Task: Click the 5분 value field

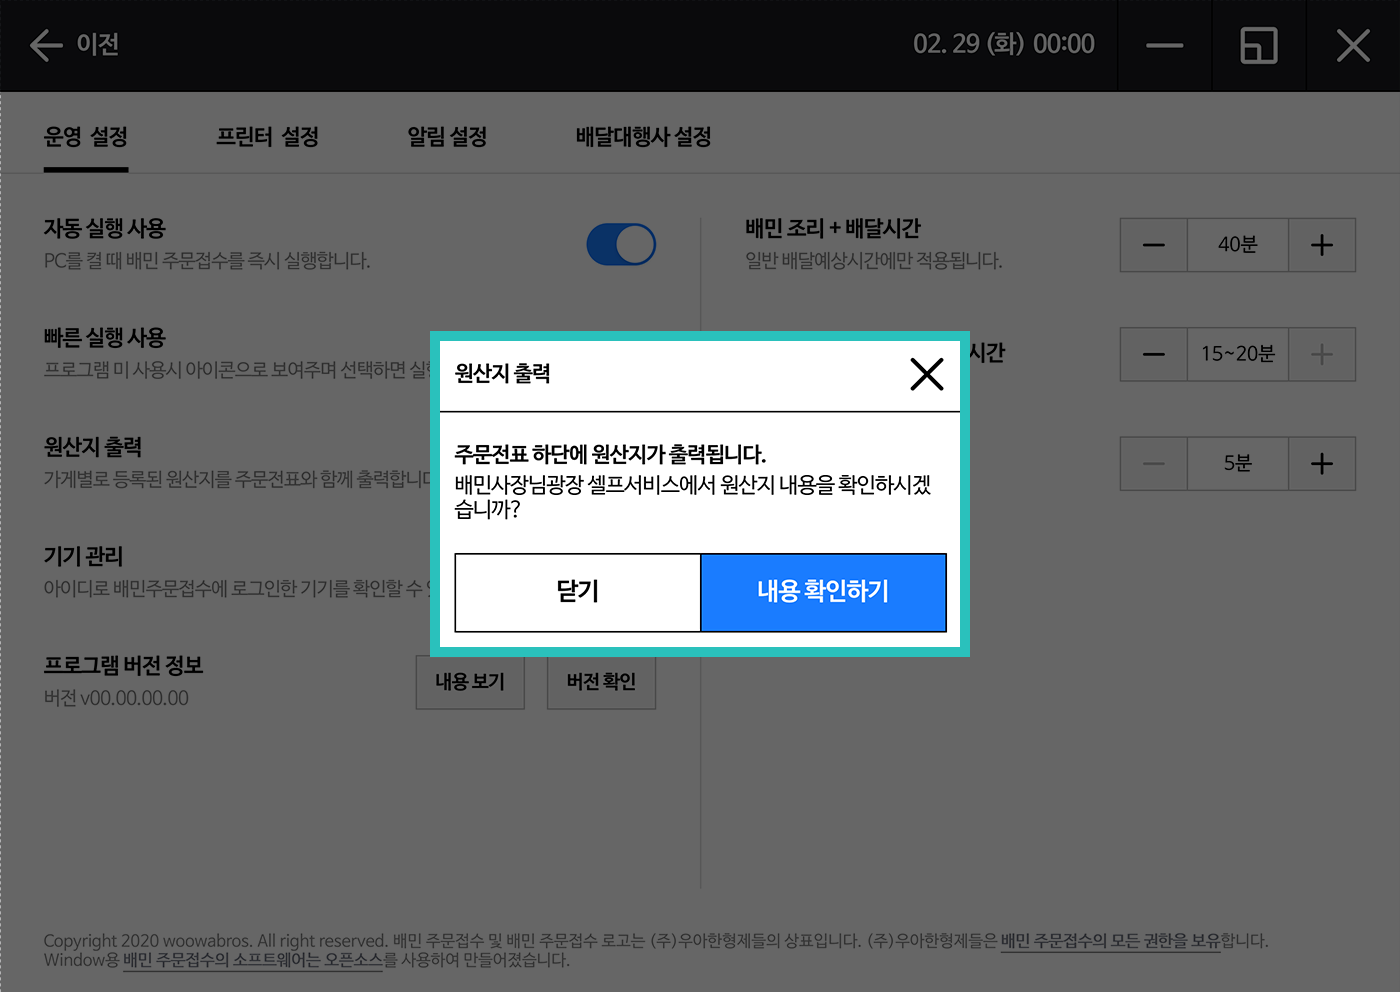Action: 1238,463
